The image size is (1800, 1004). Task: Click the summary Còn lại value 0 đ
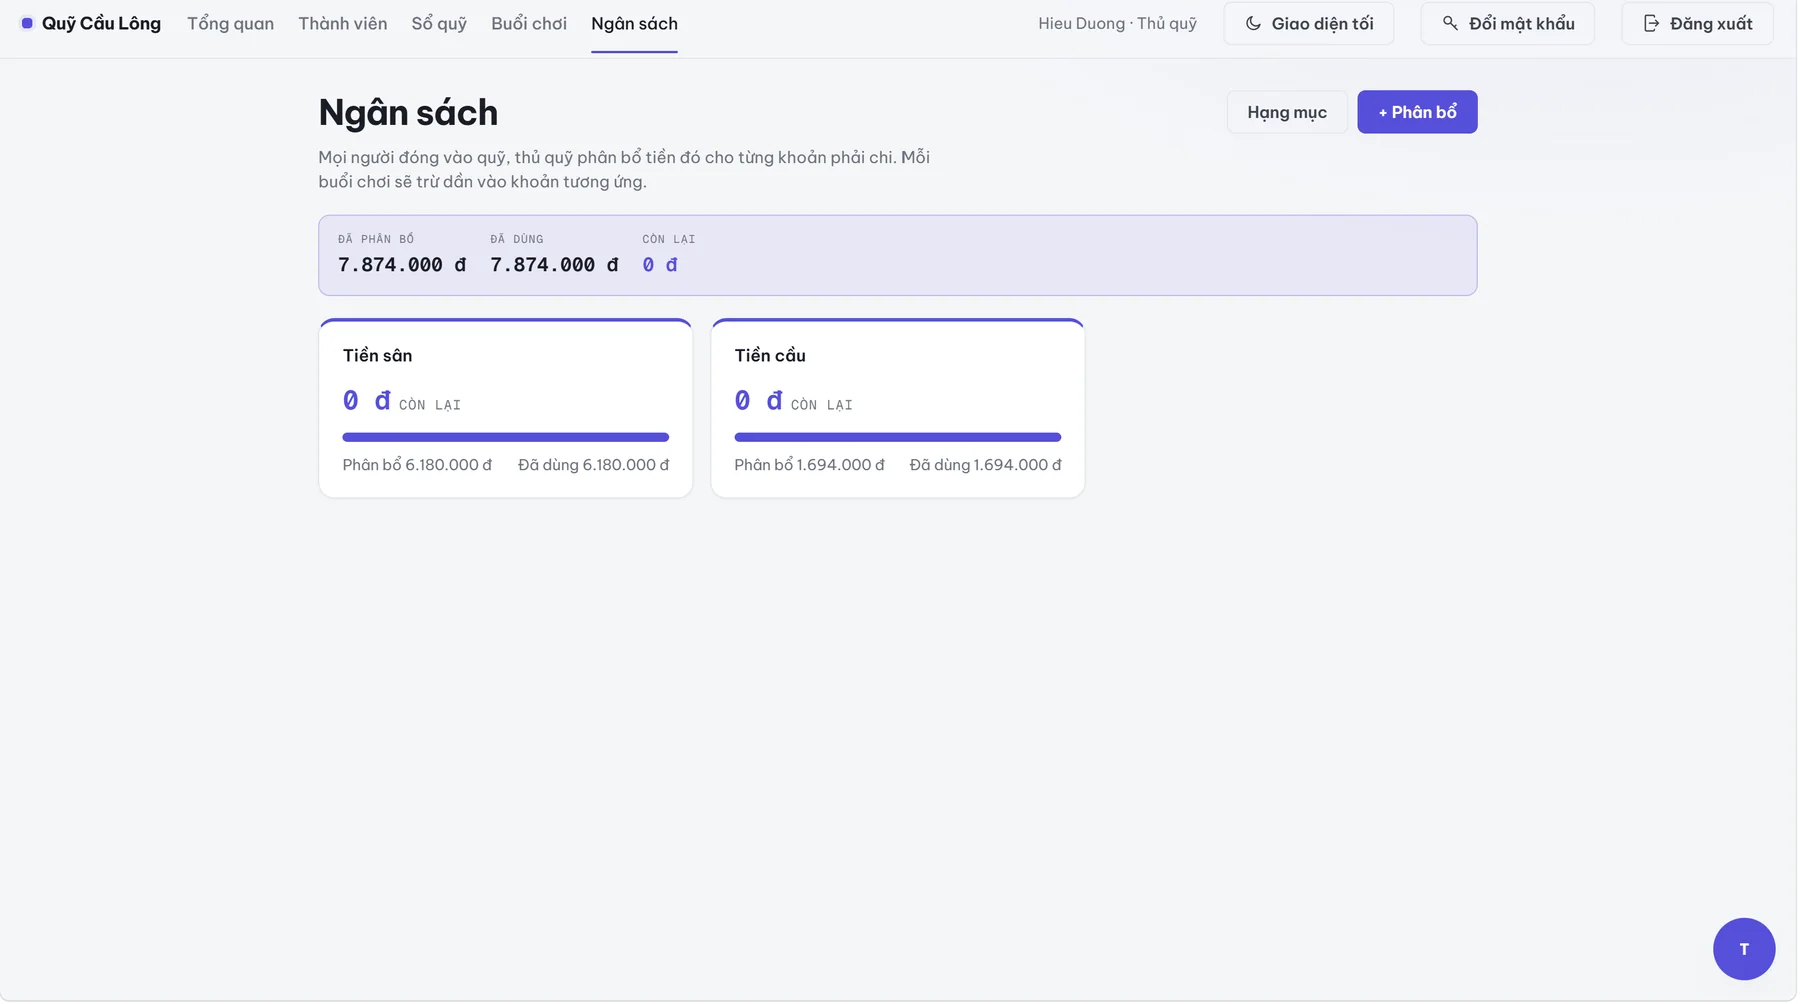coord(660,265)
